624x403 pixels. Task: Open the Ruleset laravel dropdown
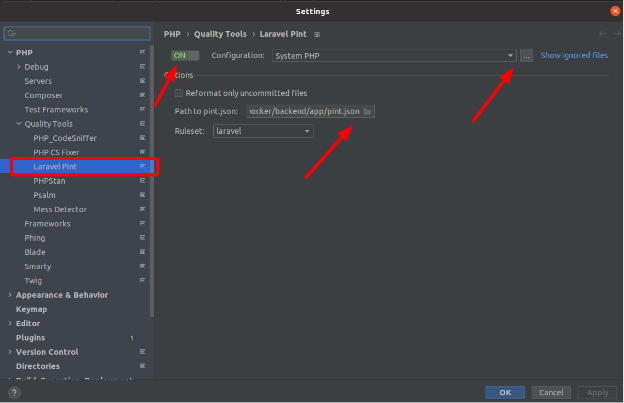tap(263, 131)
